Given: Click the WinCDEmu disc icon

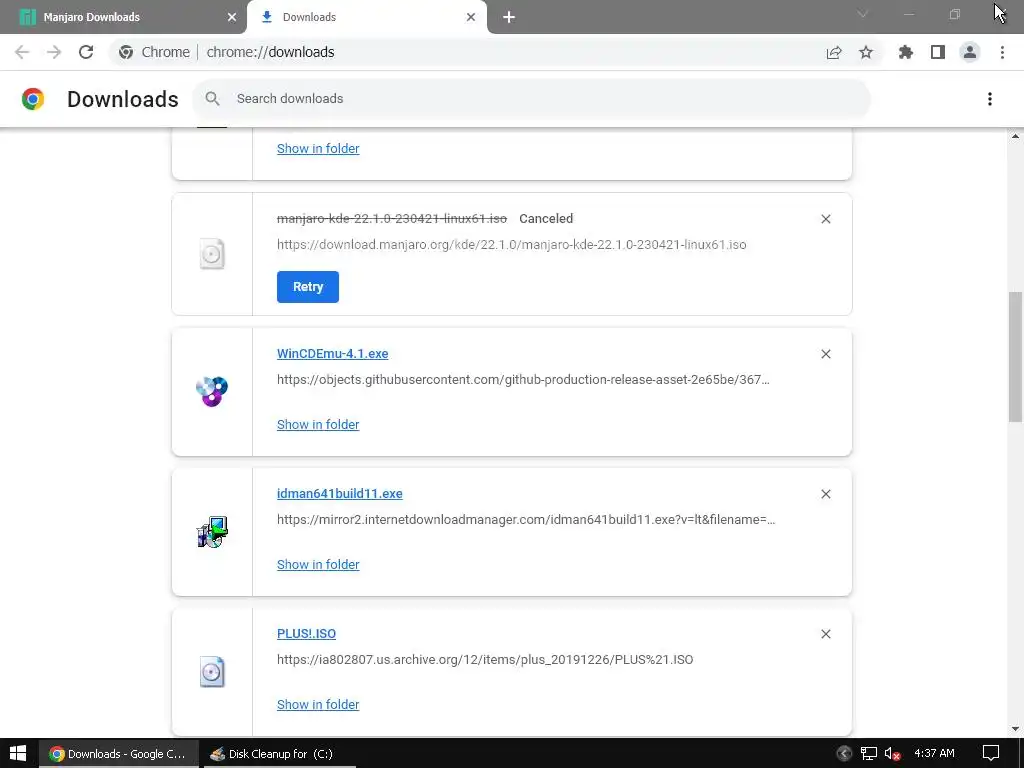Looking at the screenshot, I should pos(212,391).
